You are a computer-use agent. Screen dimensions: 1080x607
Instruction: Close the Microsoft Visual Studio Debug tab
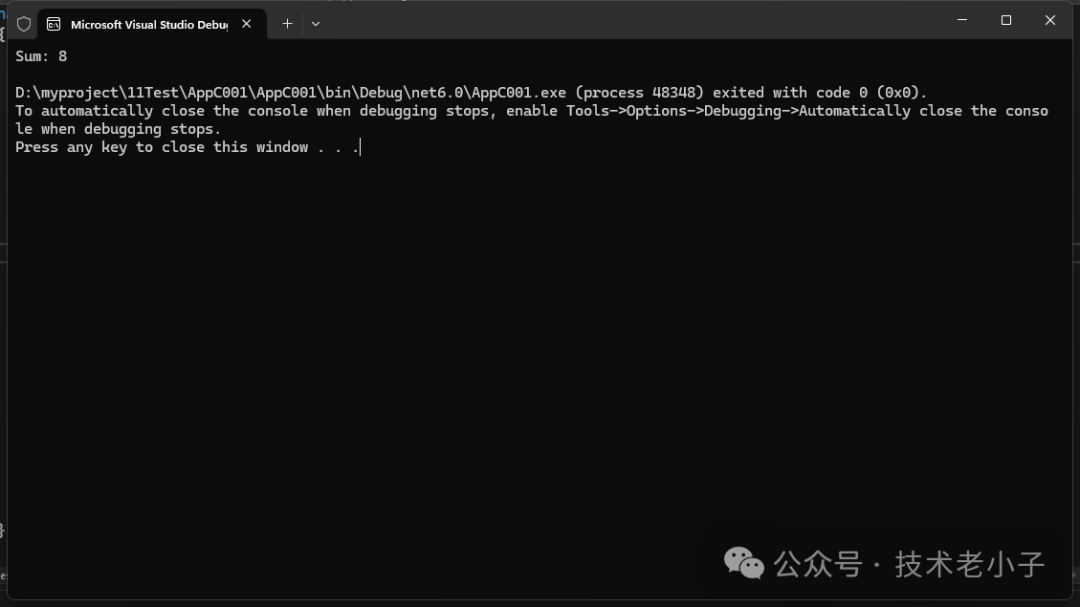246,24
